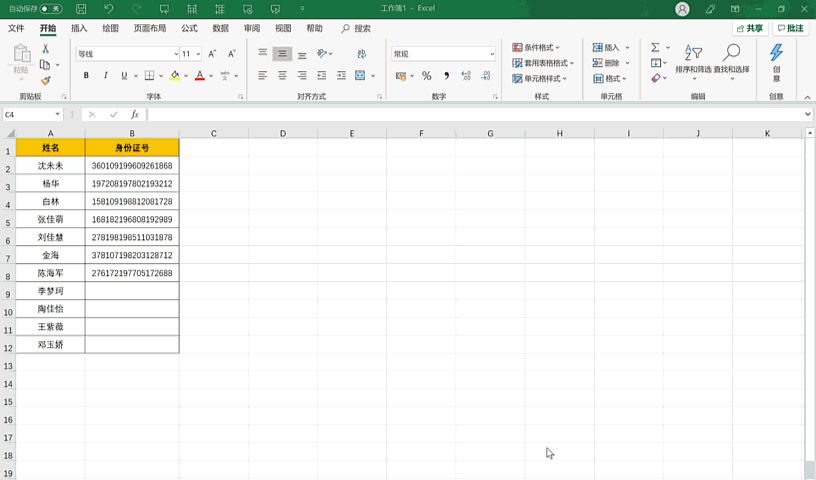Increase font size with the larger A icon
The height and width of the screenshot is (480, 816).
212,54
